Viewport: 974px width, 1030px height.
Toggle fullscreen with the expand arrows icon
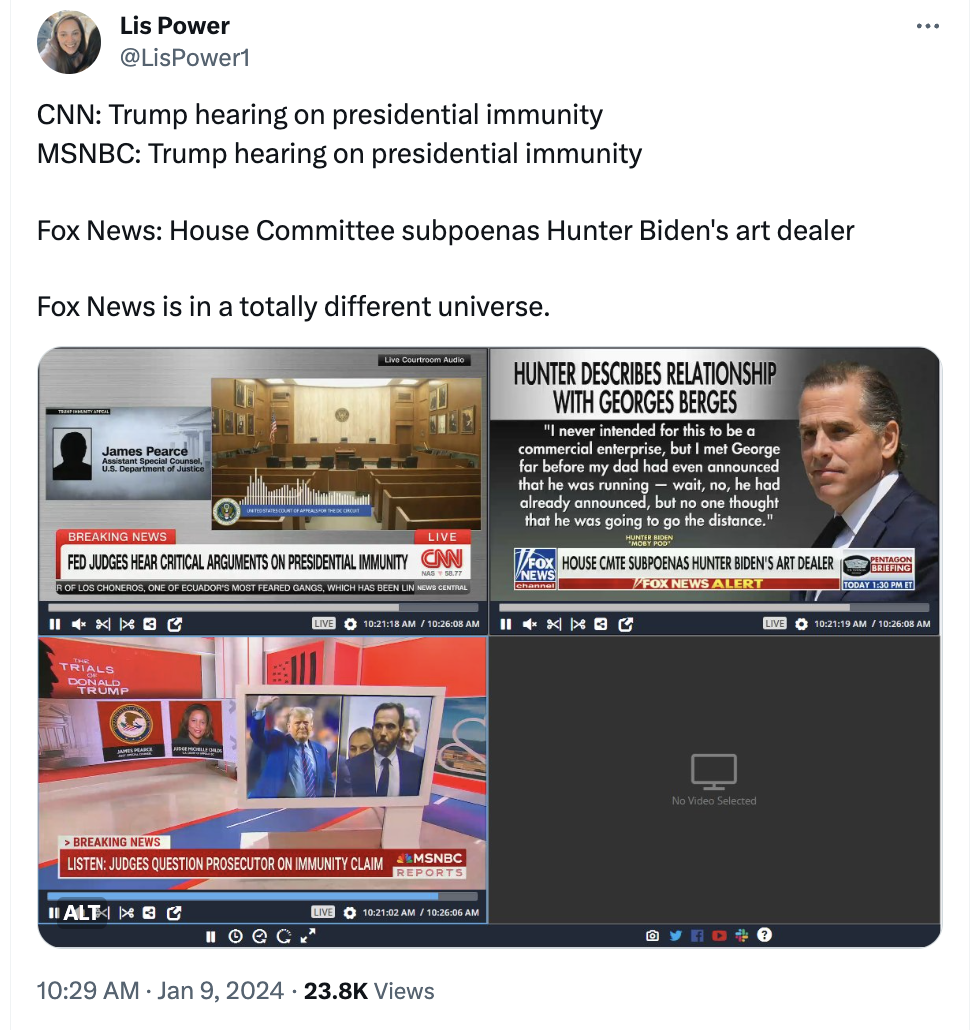coord(308,936)
